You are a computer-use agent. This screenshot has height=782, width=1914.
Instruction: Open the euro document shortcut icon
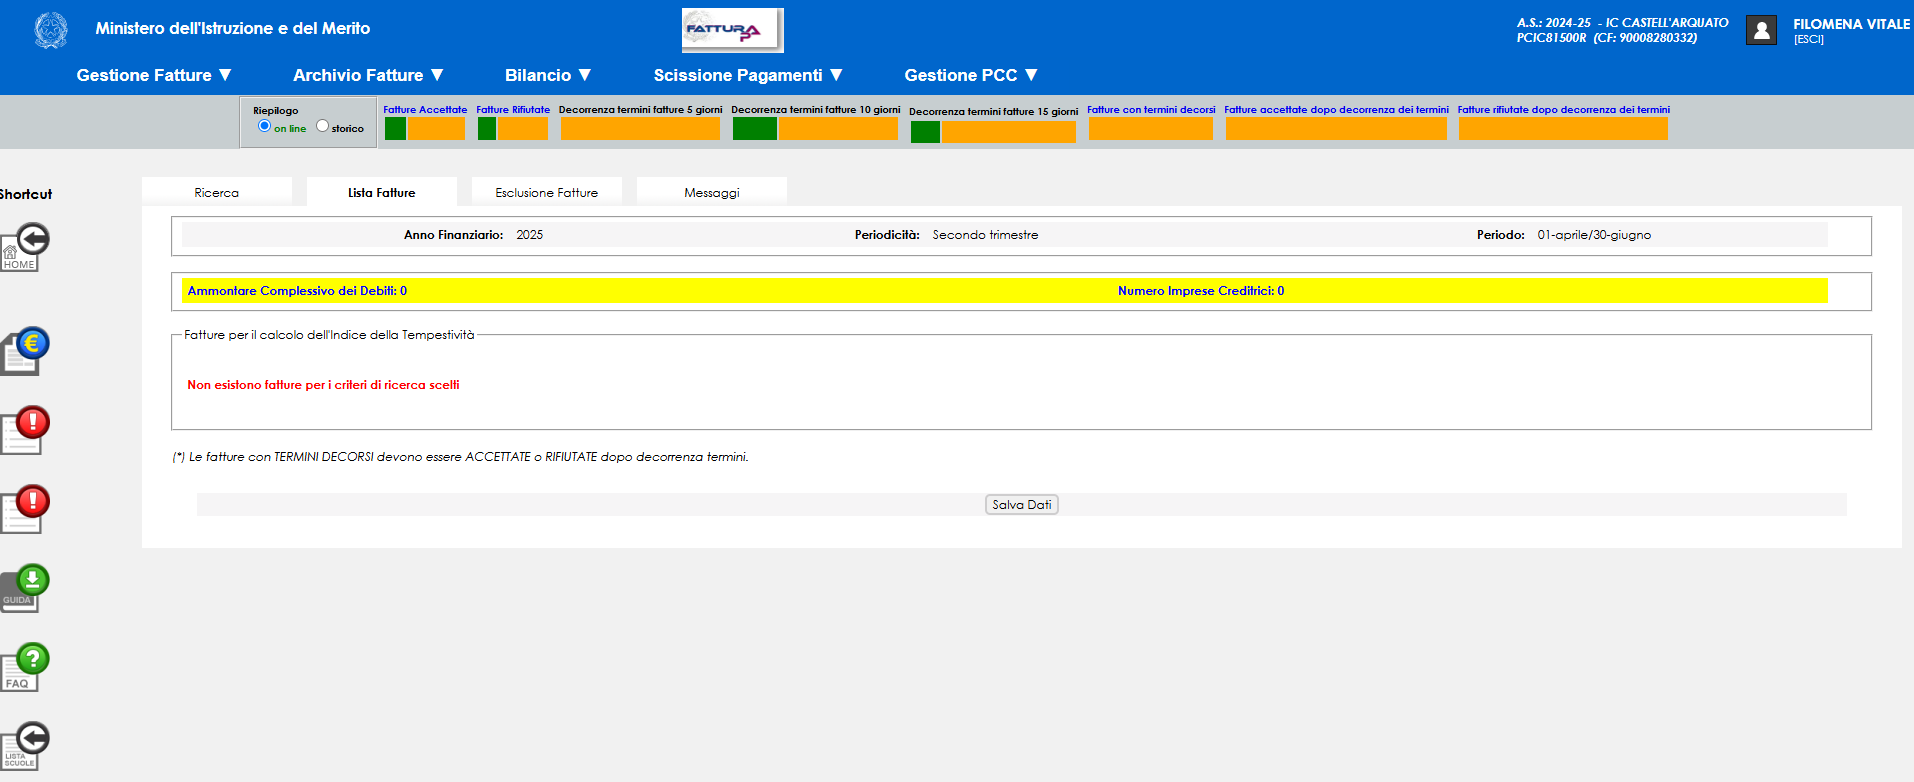[24, 351]
